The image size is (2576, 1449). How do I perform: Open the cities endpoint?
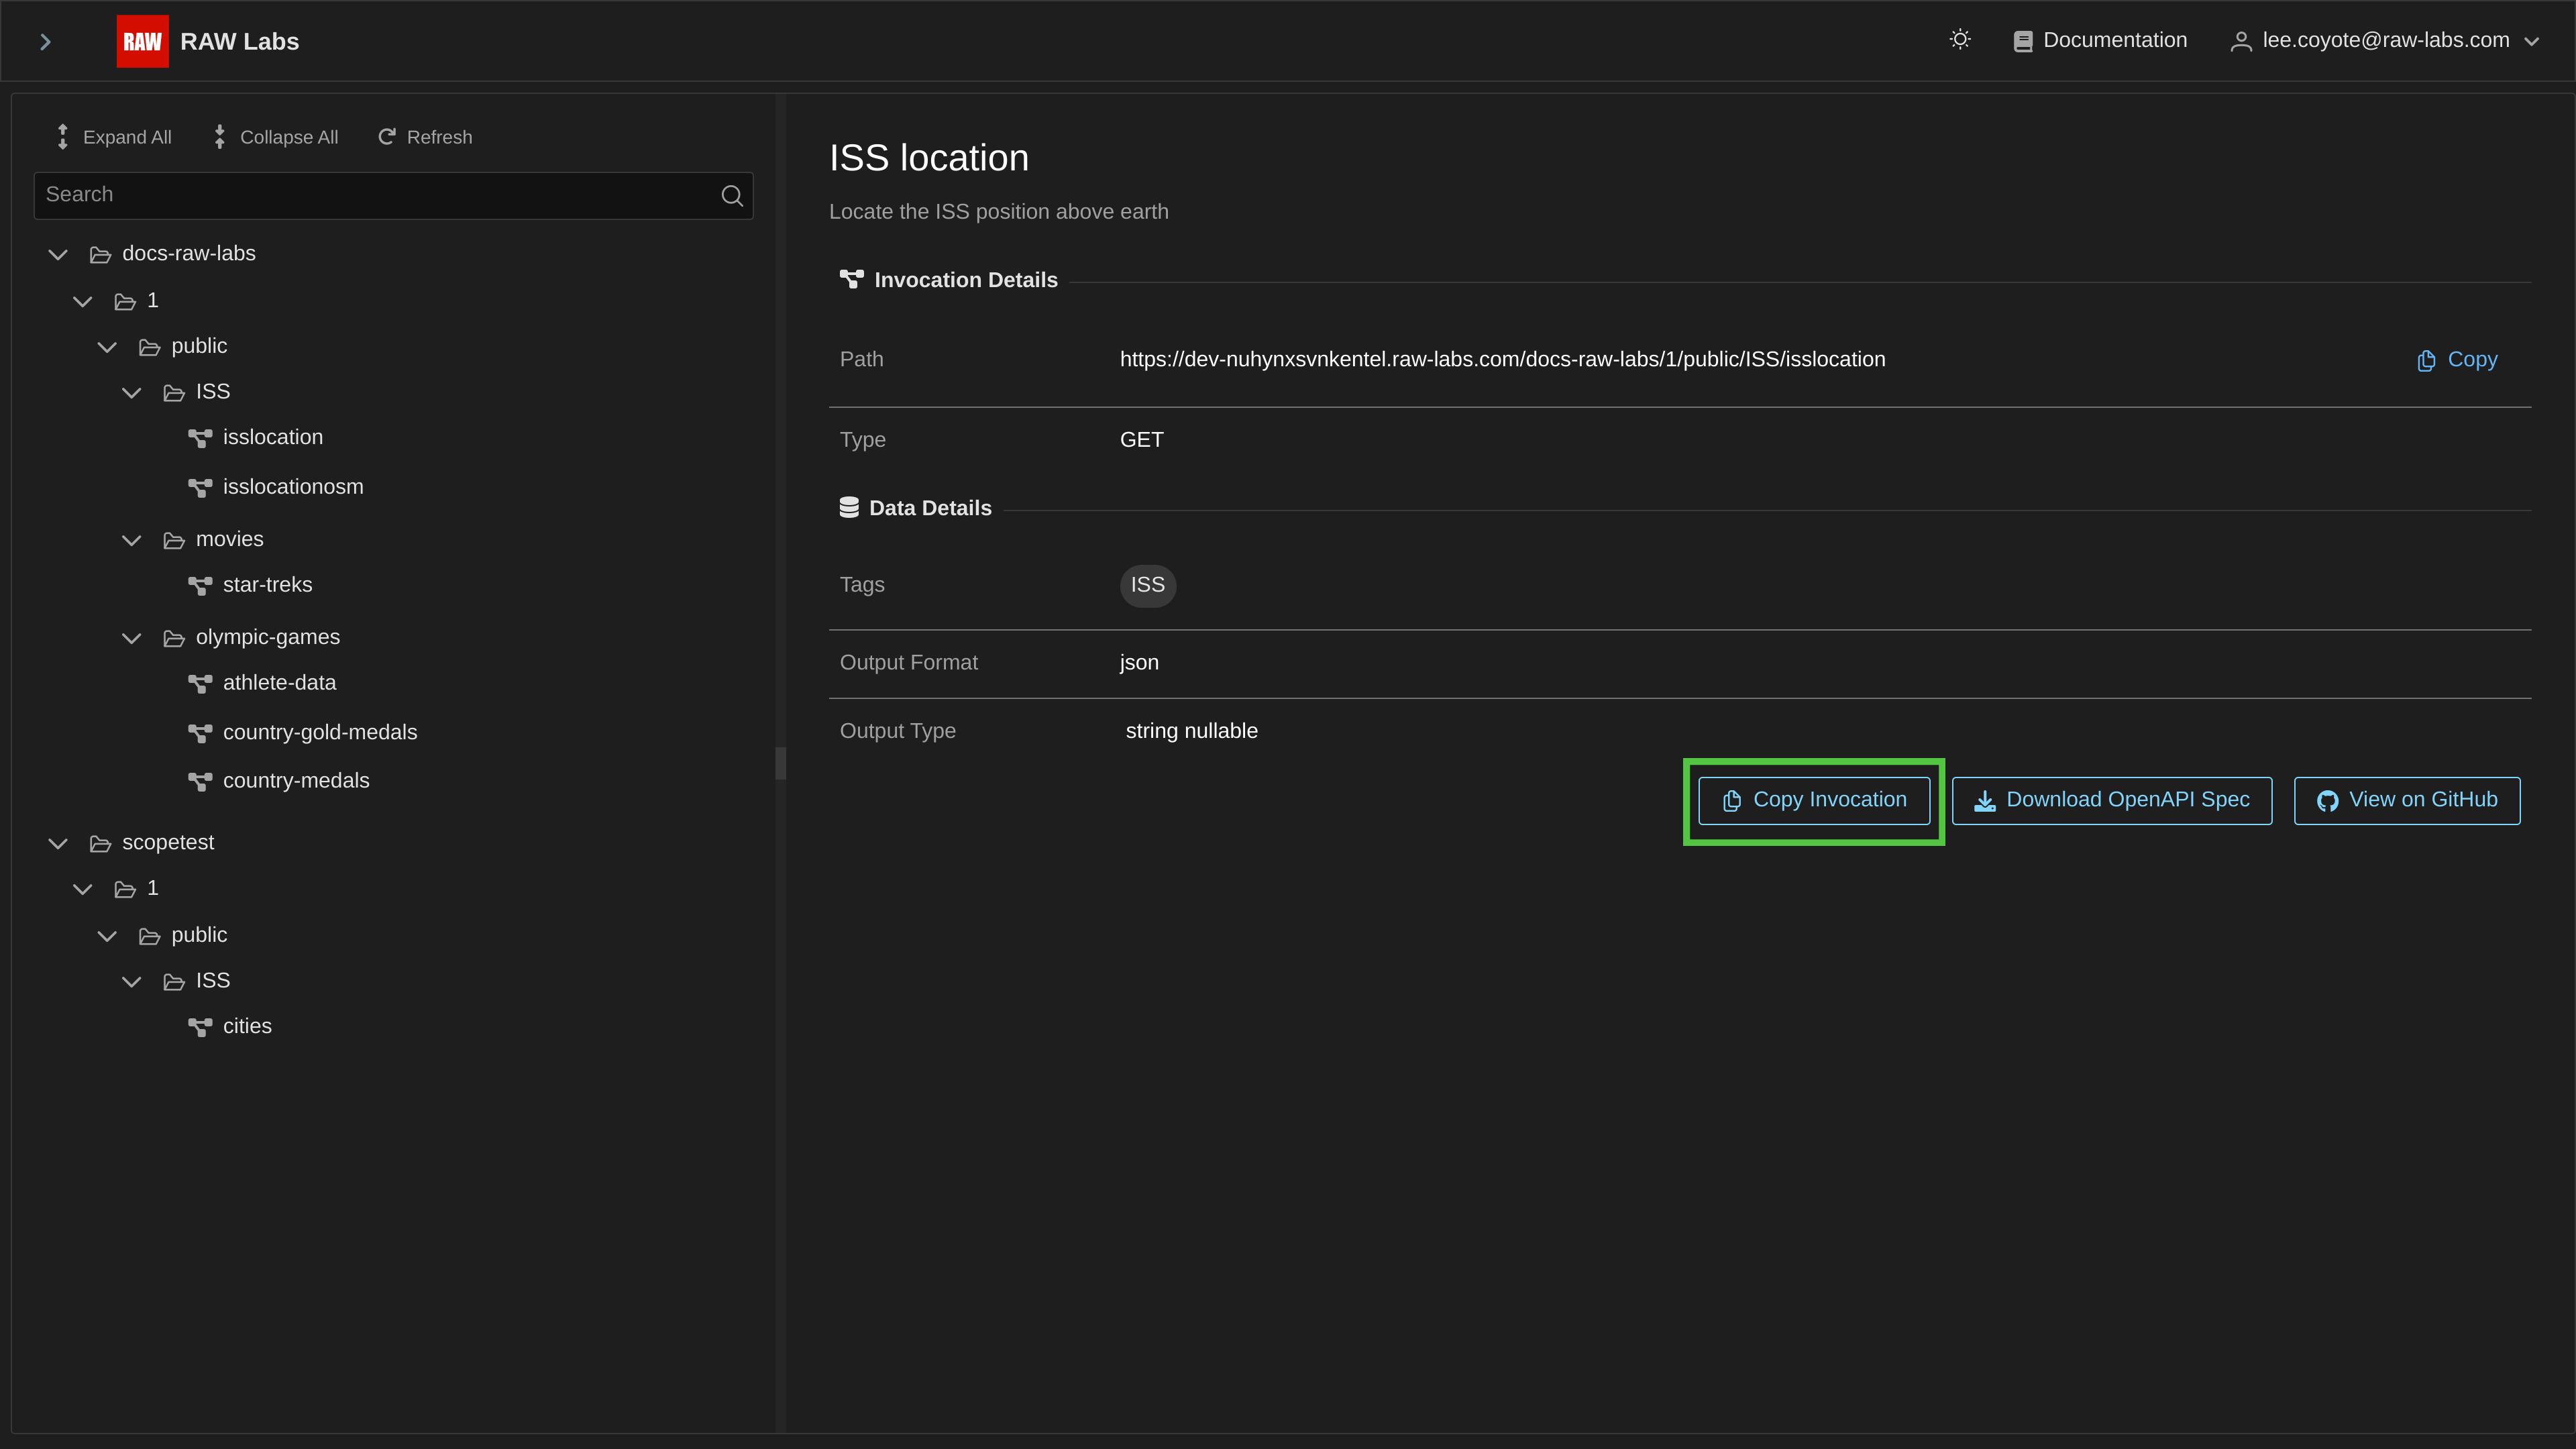click(x=247, y=1027)
